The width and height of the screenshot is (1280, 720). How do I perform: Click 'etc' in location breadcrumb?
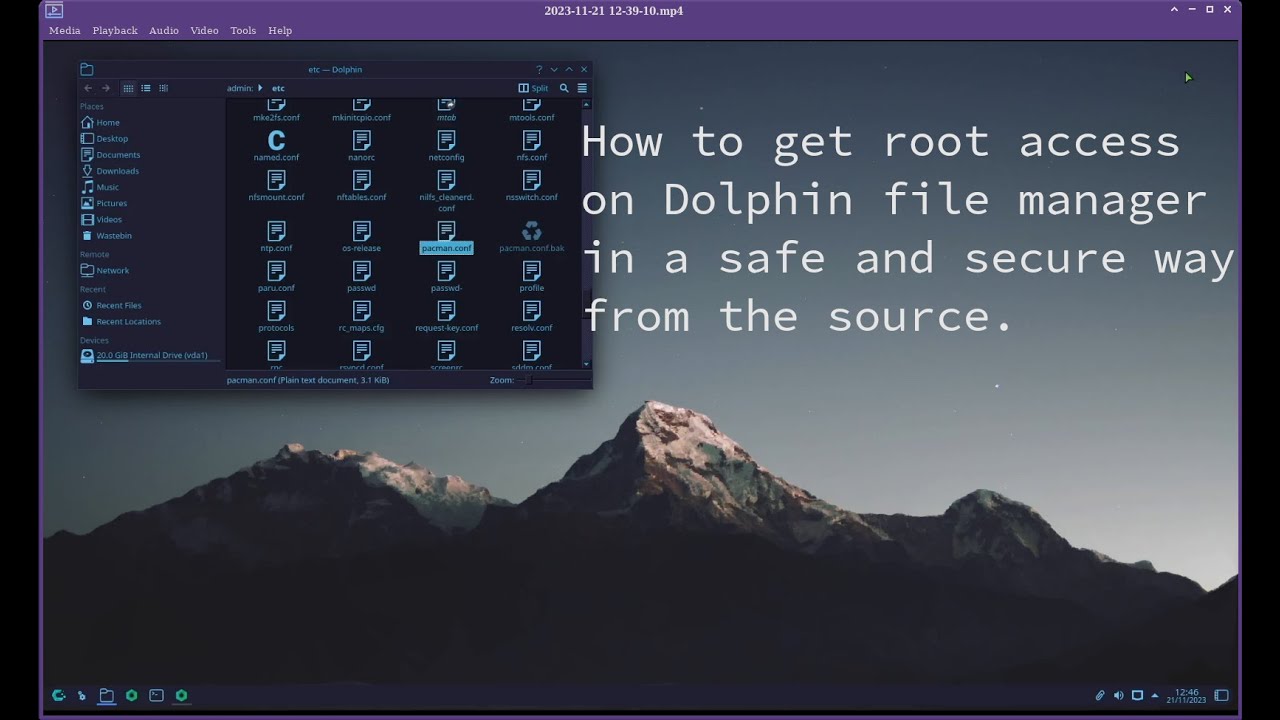click(278, 88)
